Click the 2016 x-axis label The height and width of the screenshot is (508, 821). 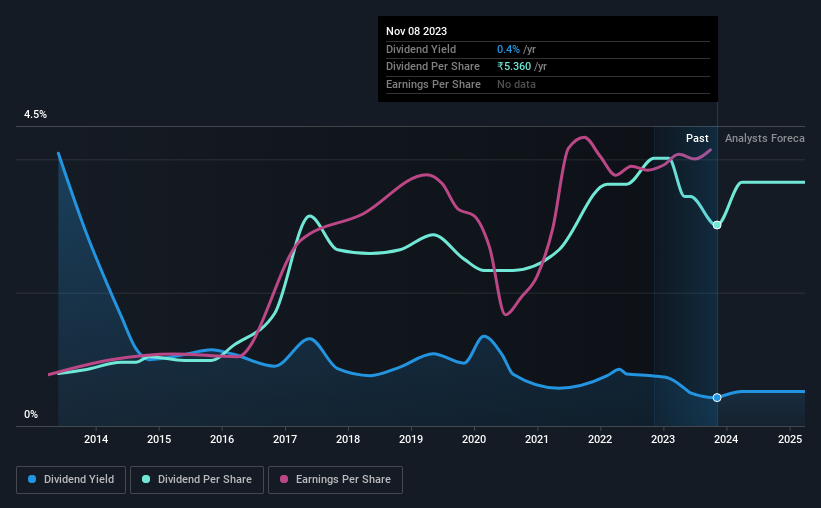pyautogui.click(x=222, y=439)
